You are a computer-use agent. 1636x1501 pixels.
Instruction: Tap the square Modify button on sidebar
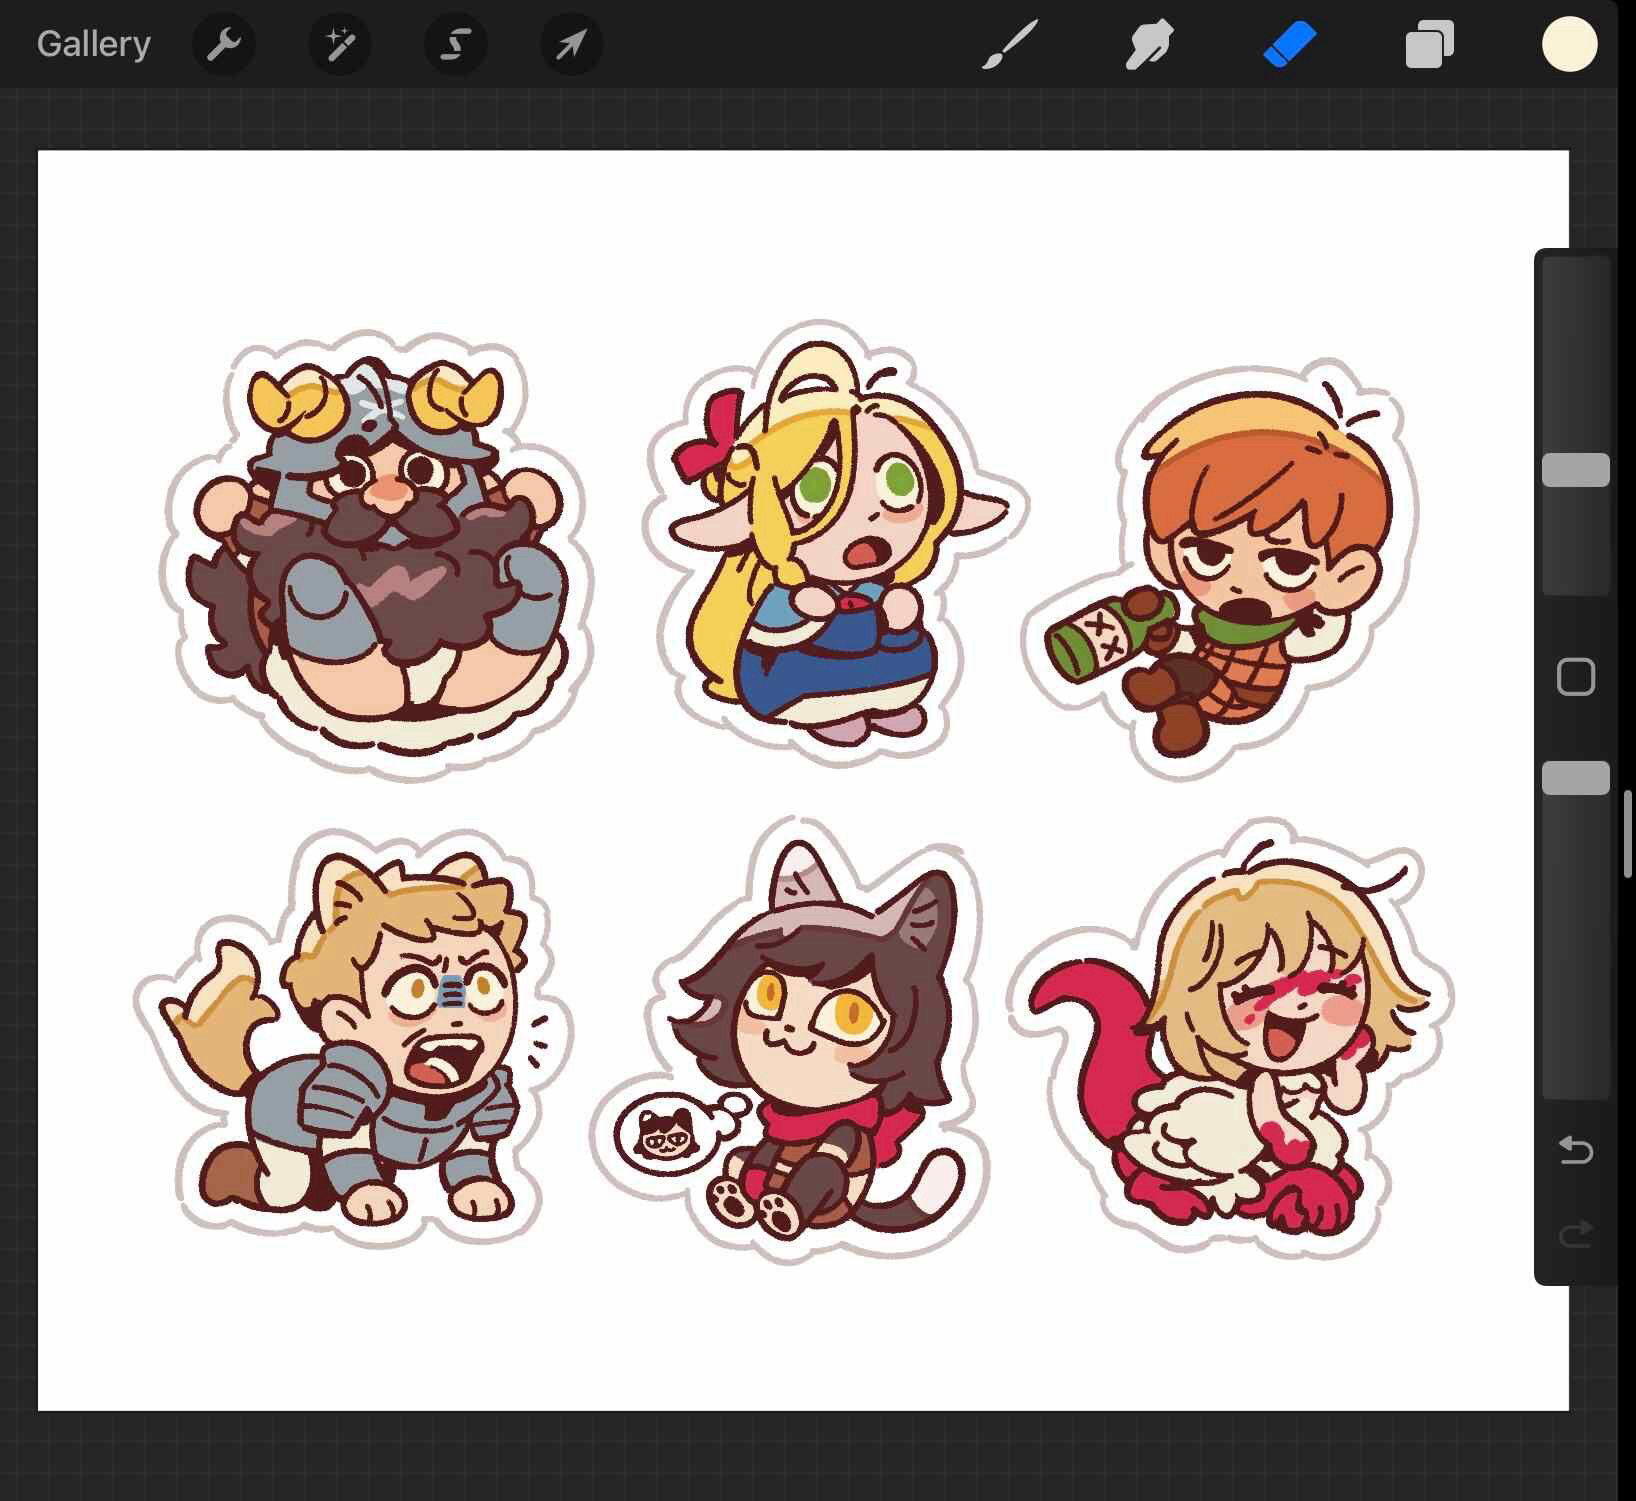click(1575, 677)
